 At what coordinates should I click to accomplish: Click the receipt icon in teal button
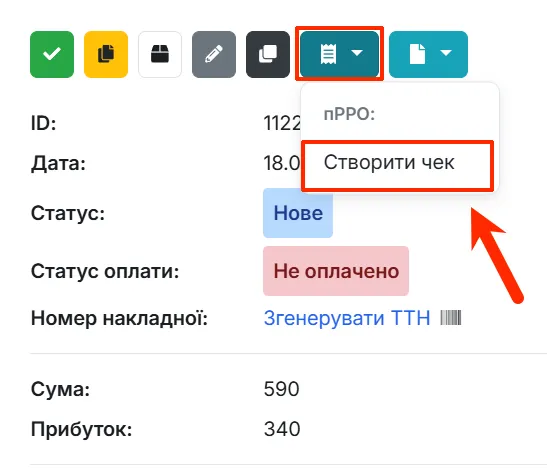coord(328,54)
